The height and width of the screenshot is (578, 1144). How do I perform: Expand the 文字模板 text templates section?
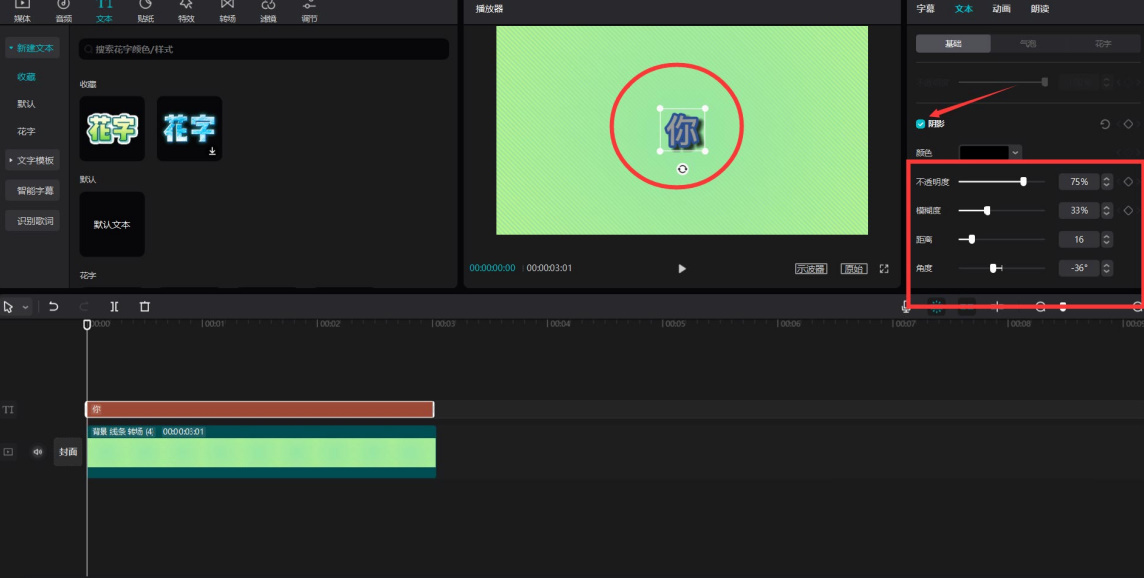point(31,160)
